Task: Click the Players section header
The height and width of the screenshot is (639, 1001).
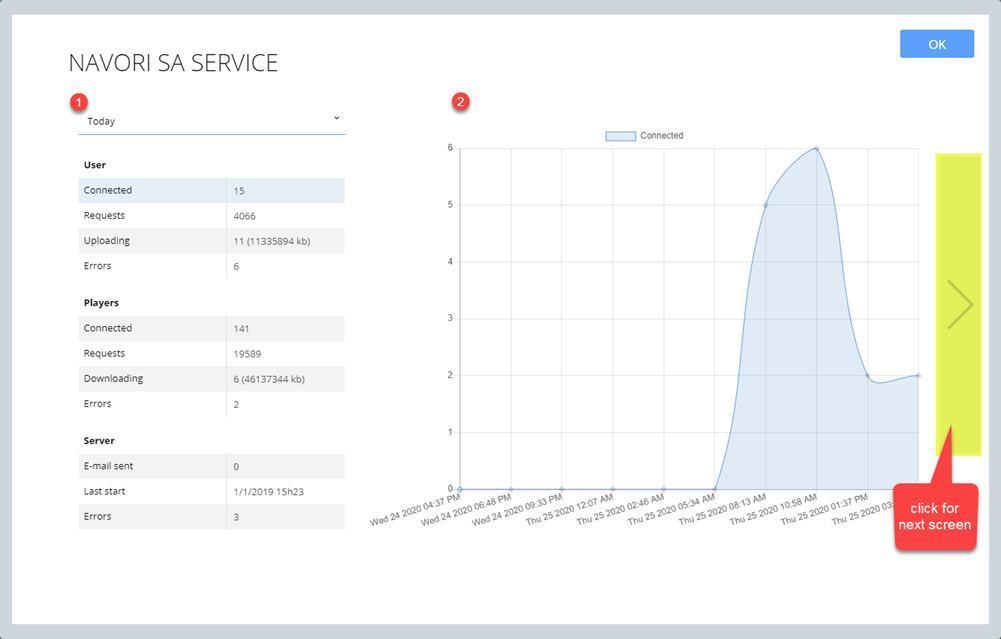Action: pos(101,303)
